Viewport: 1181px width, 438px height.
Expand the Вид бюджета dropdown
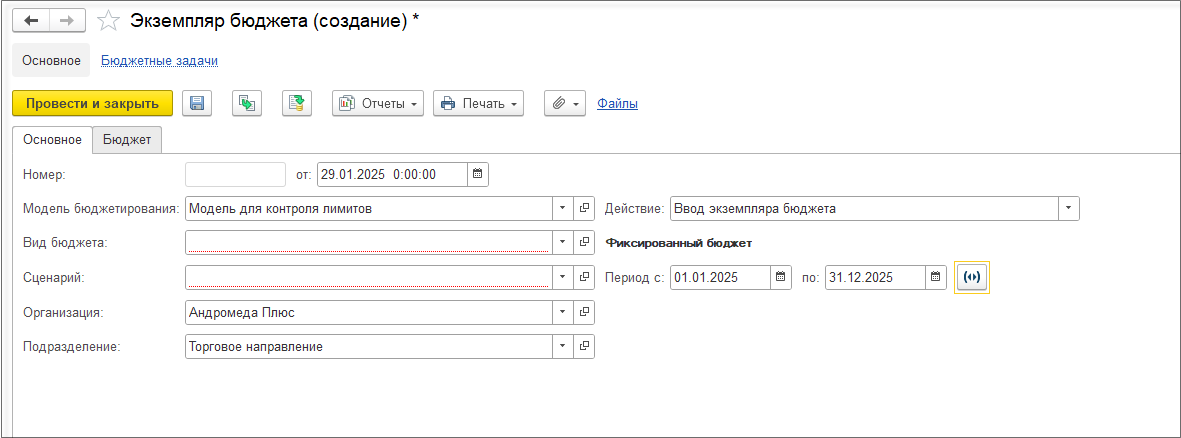562,243
